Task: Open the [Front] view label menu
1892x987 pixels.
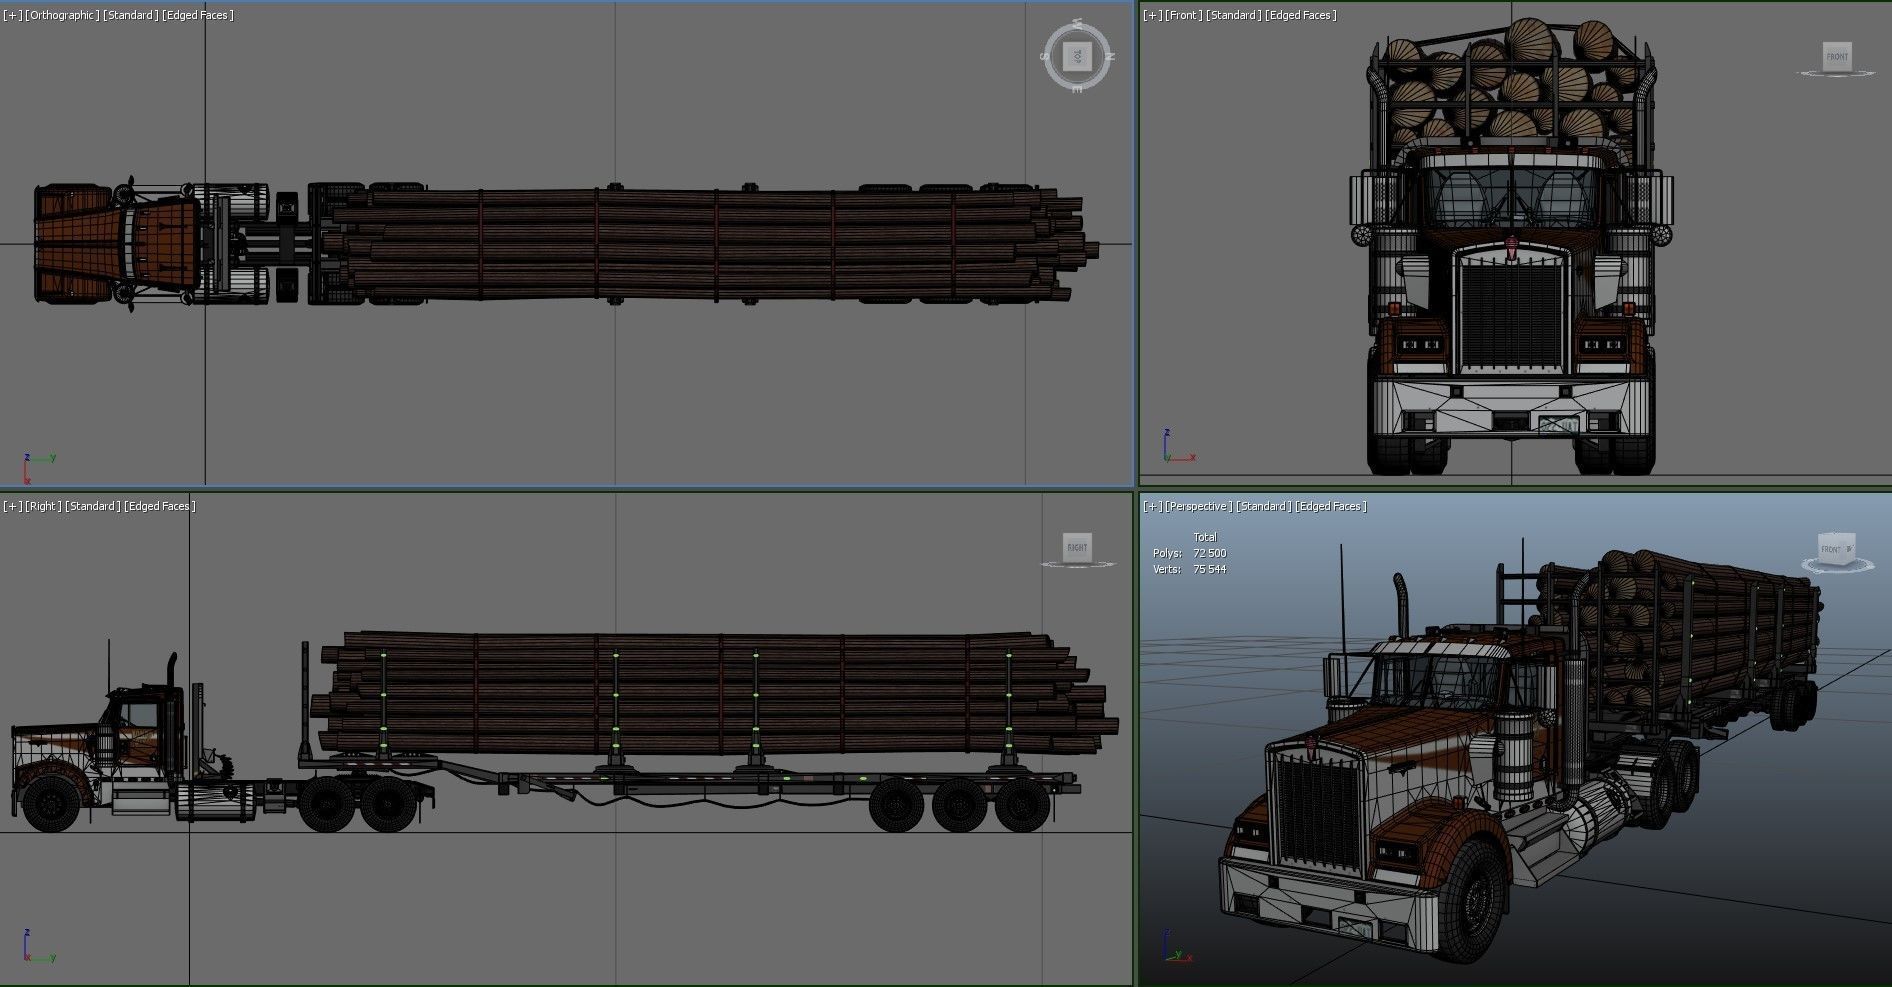Action: pyautogui.click(x=1184, y=15)
